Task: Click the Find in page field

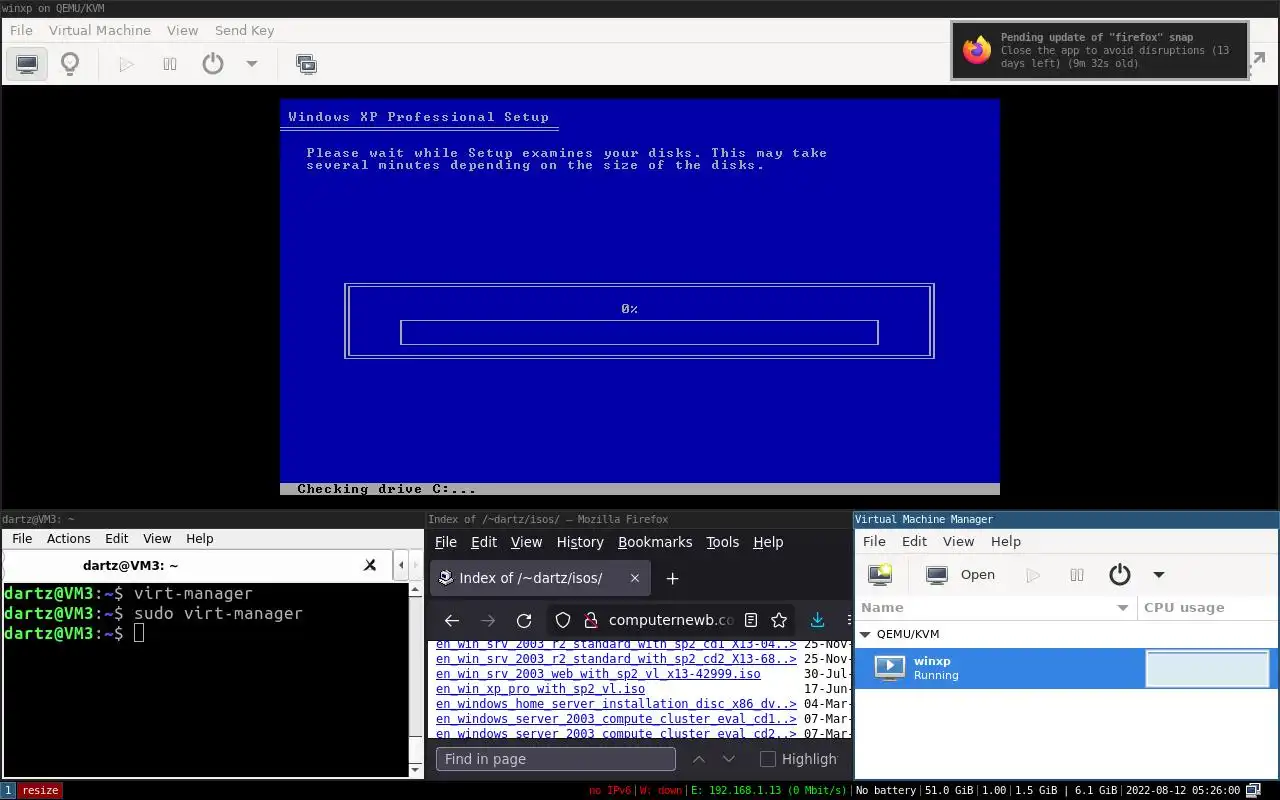Action: [x=556, y=759]
